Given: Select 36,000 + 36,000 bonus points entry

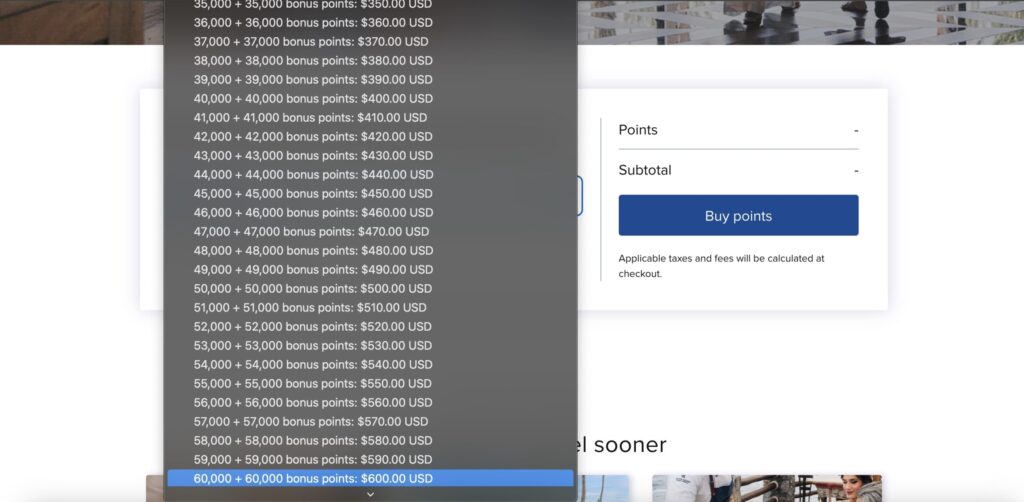Looking at the screenshot, I should 370,23.
